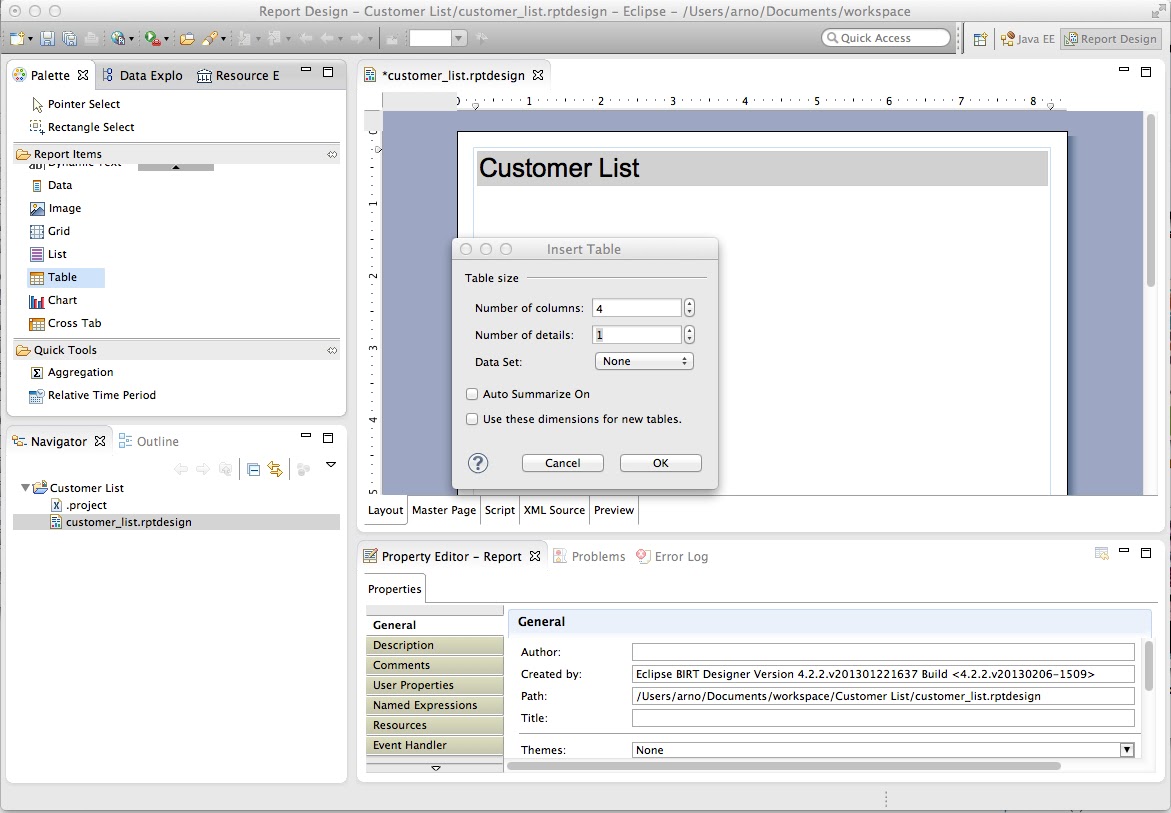
Task: Switch to the Problems tab
Action: (x=590, y=556)
